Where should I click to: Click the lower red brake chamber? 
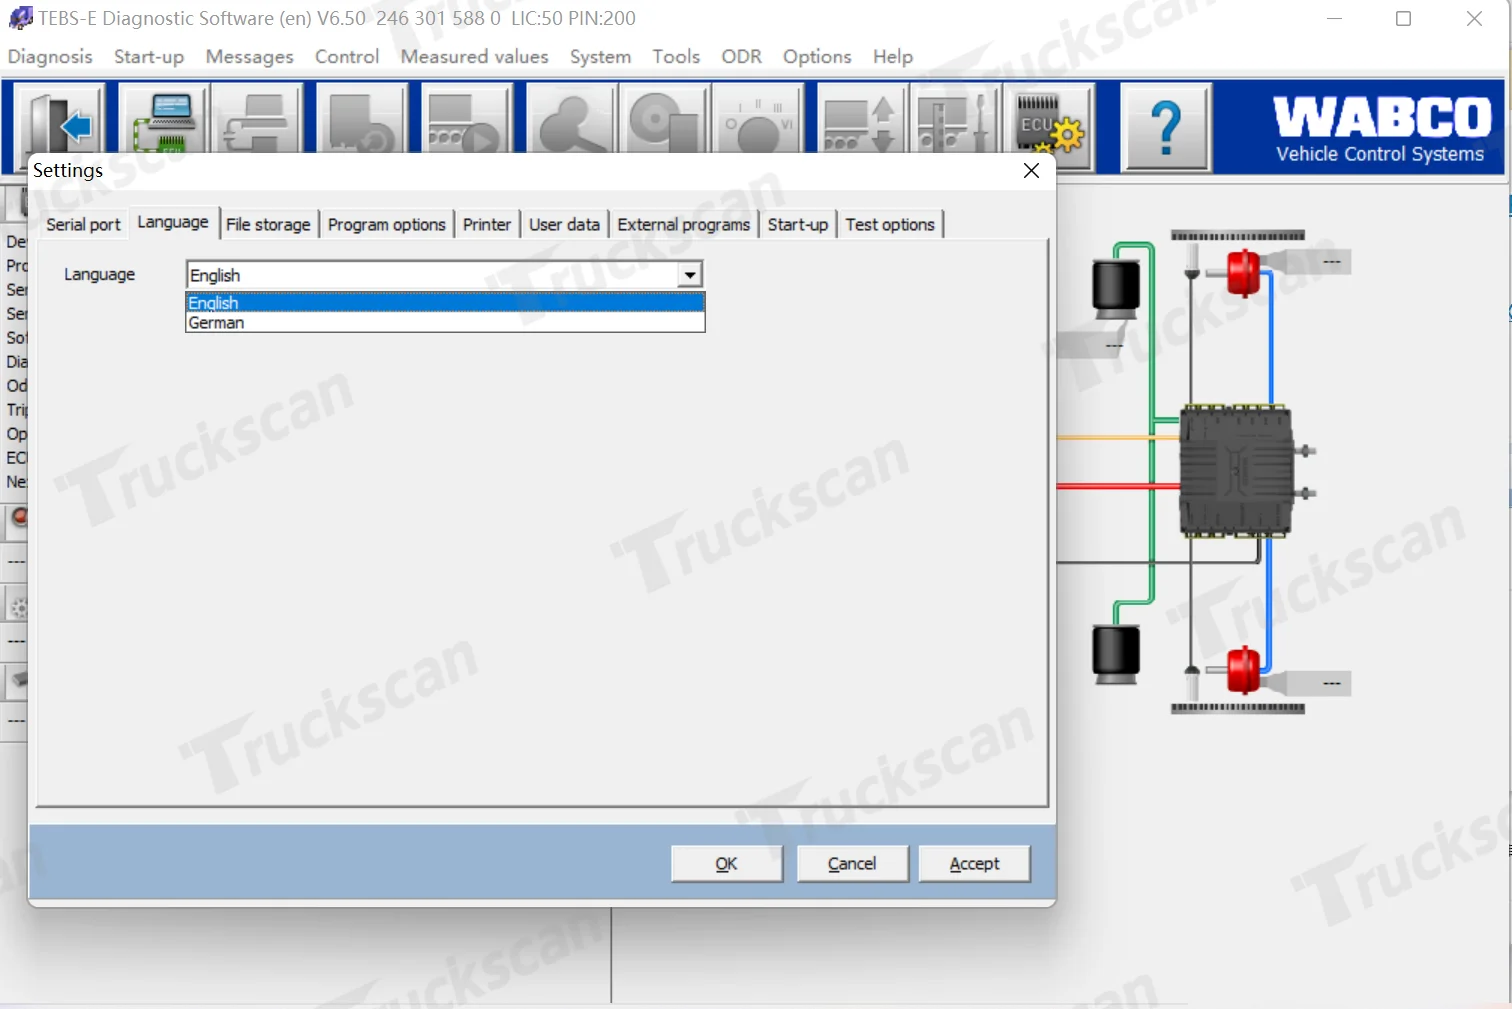point(1243,669)
